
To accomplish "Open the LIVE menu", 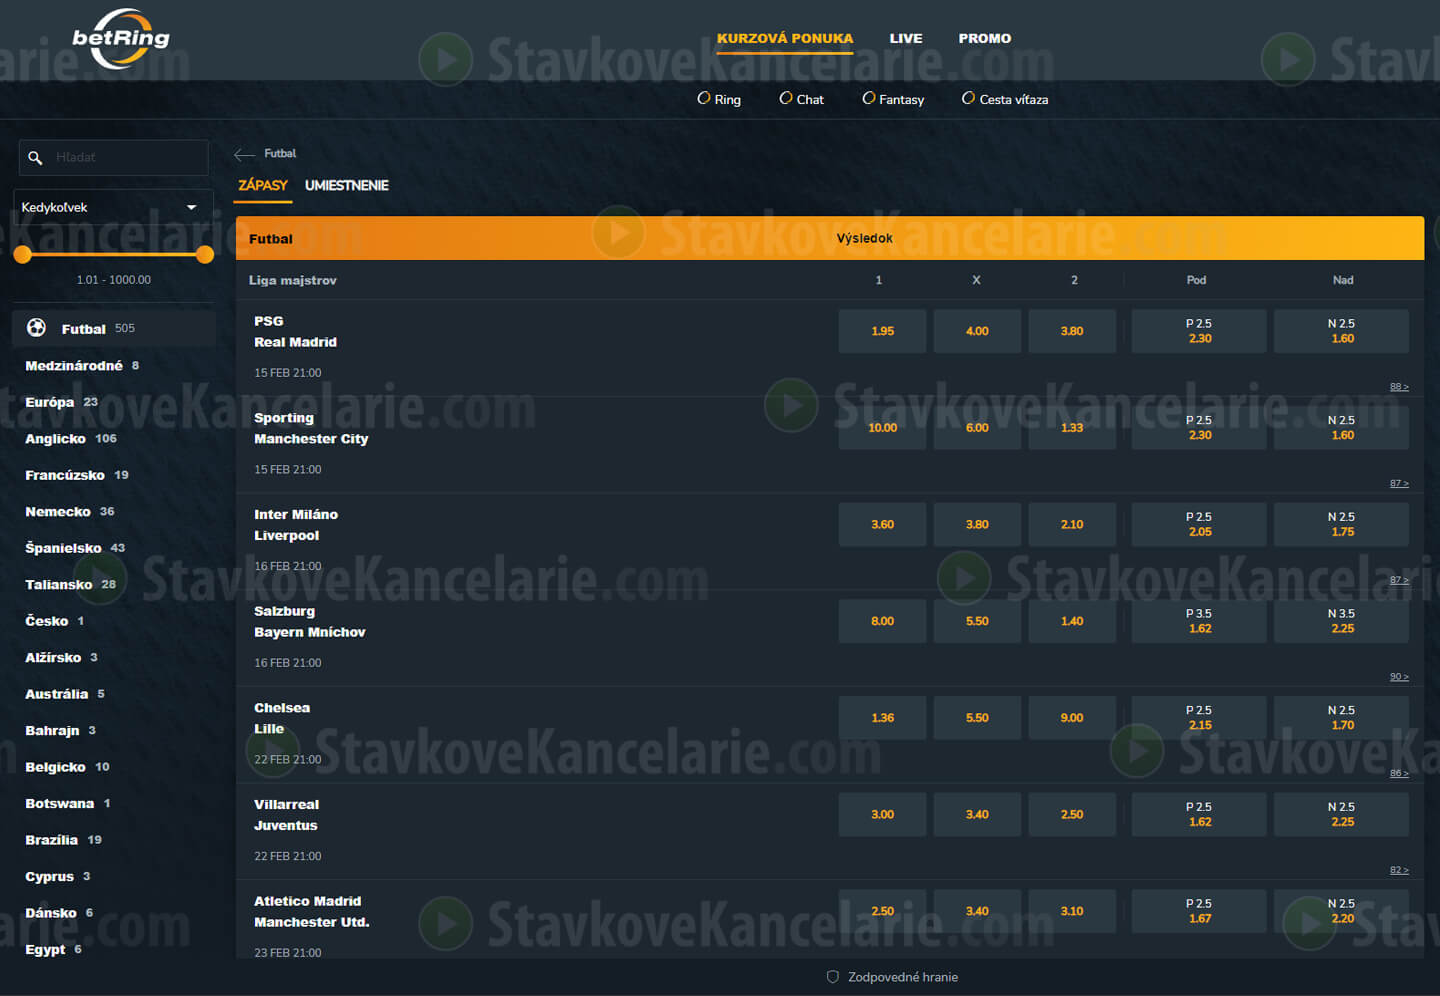I will point(906,38).
